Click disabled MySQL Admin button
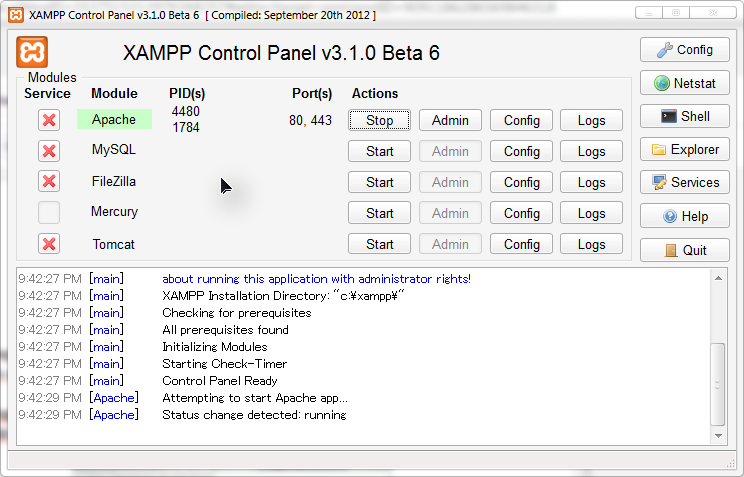Image resolution: width=744 pixels, height=477 pixels. tap(450, 151)
